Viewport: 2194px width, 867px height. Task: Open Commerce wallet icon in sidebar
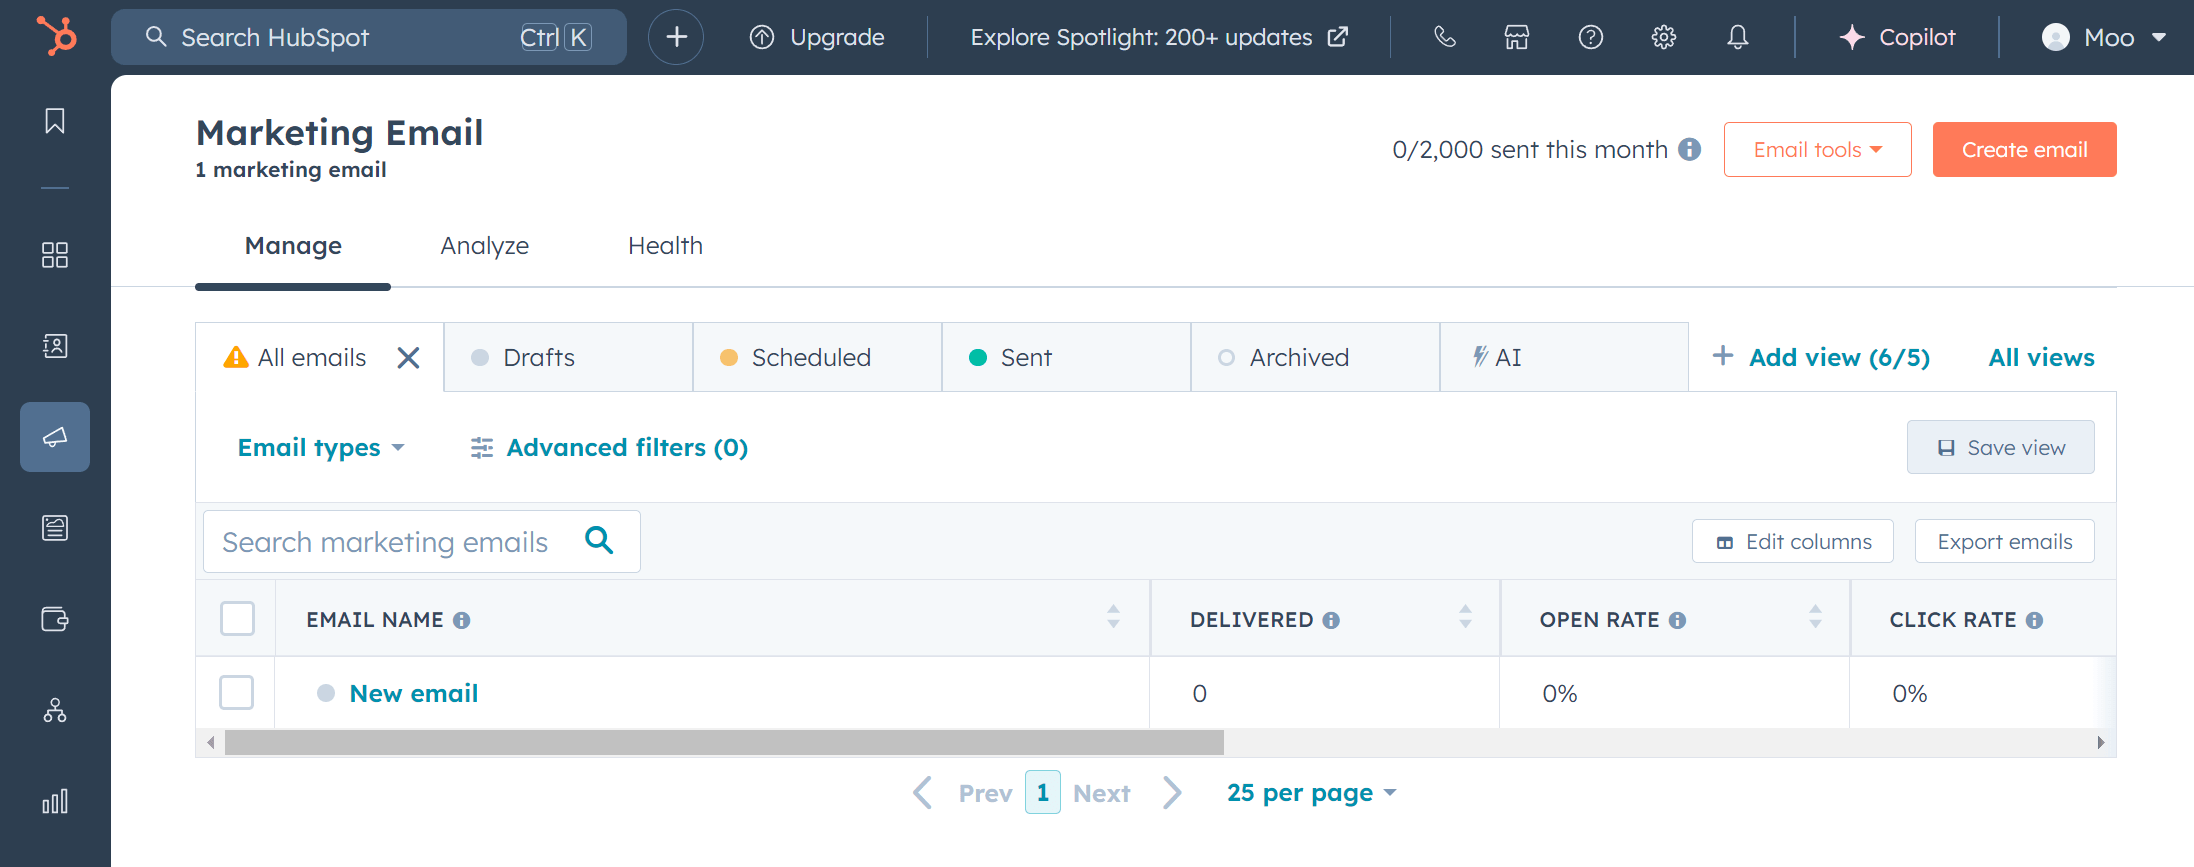point(55,619)
